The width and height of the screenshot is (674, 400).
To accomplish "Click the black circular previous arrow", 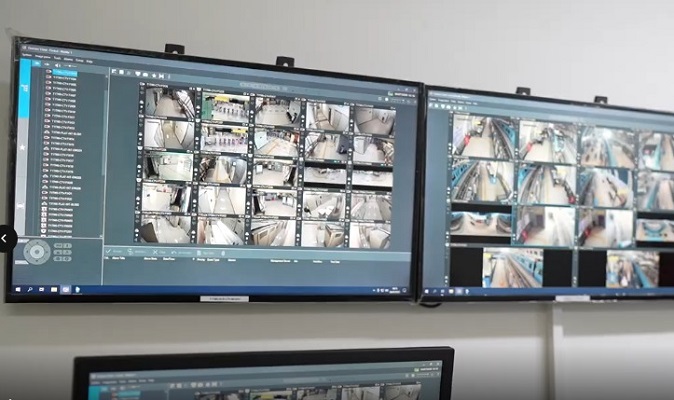I will coord(5,238).
